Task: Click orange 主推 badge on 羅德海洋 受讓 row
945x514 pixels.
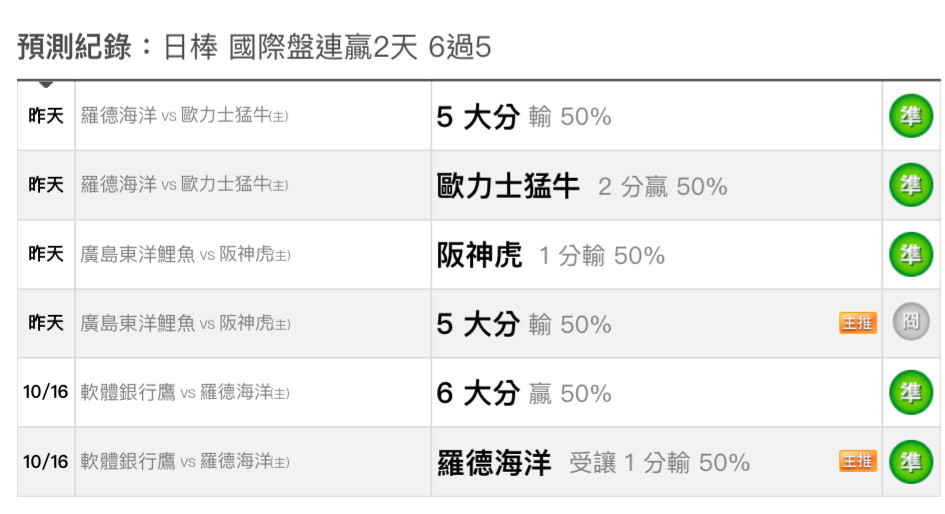Action: (x=858, y=462)
